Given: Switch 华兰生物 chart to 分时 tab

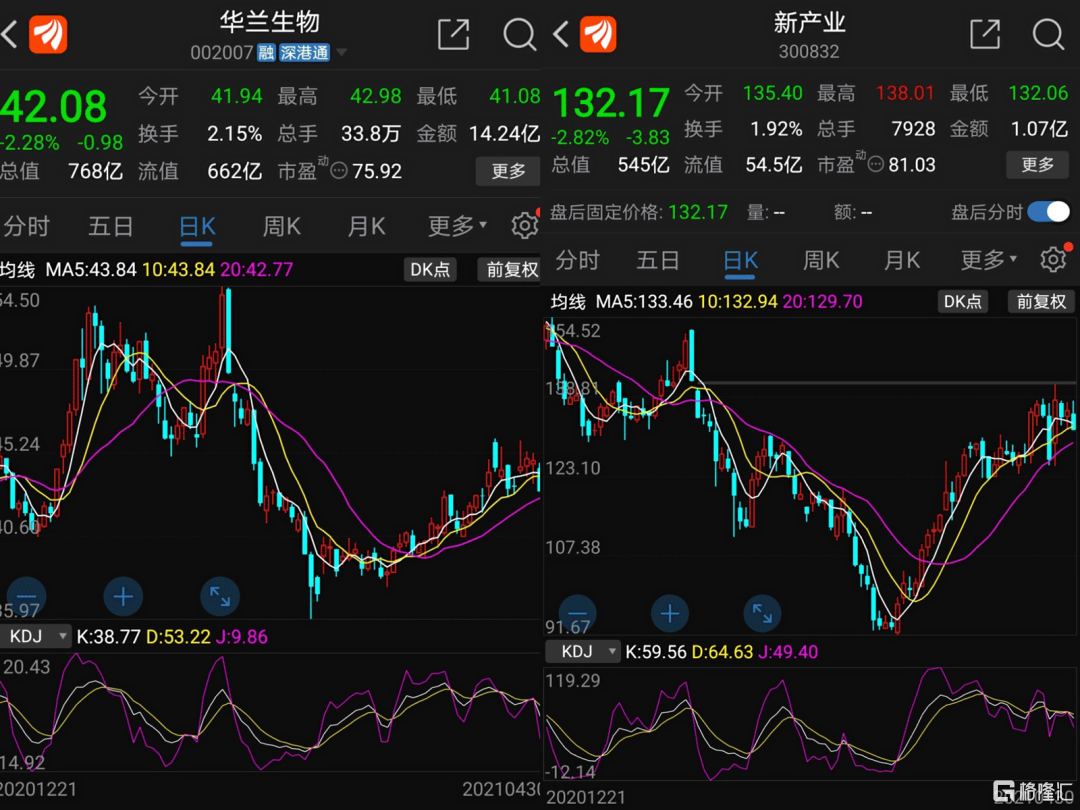Looking at the screenshot, I should pyautogui.click(x=26, y=226).
